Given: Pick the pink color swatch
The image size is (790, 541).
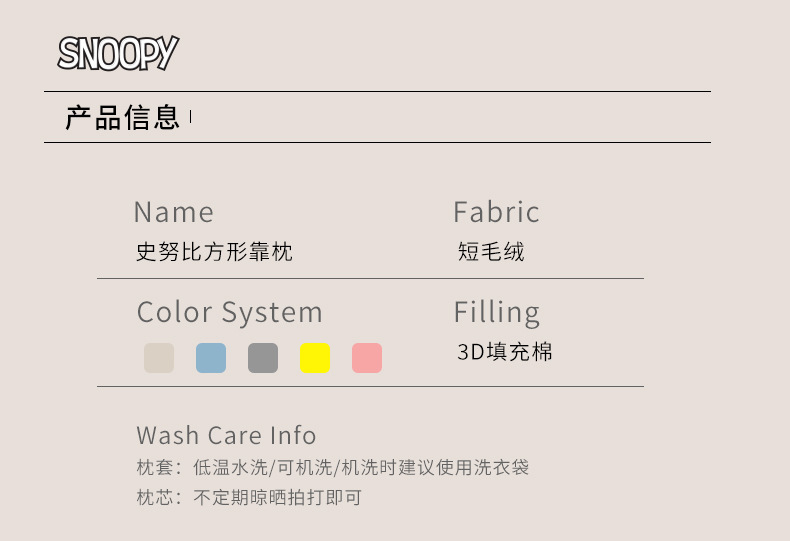Looking at the screenshot, I should [367, 358].
